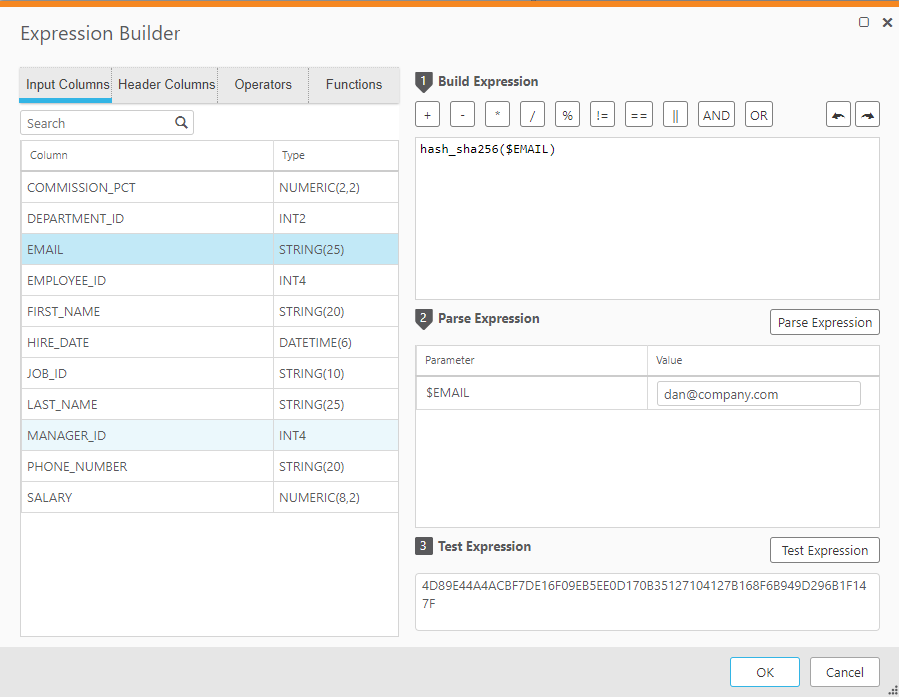Open the Header Columns tab
Screen dimensions: 899x697
[165, 85]
